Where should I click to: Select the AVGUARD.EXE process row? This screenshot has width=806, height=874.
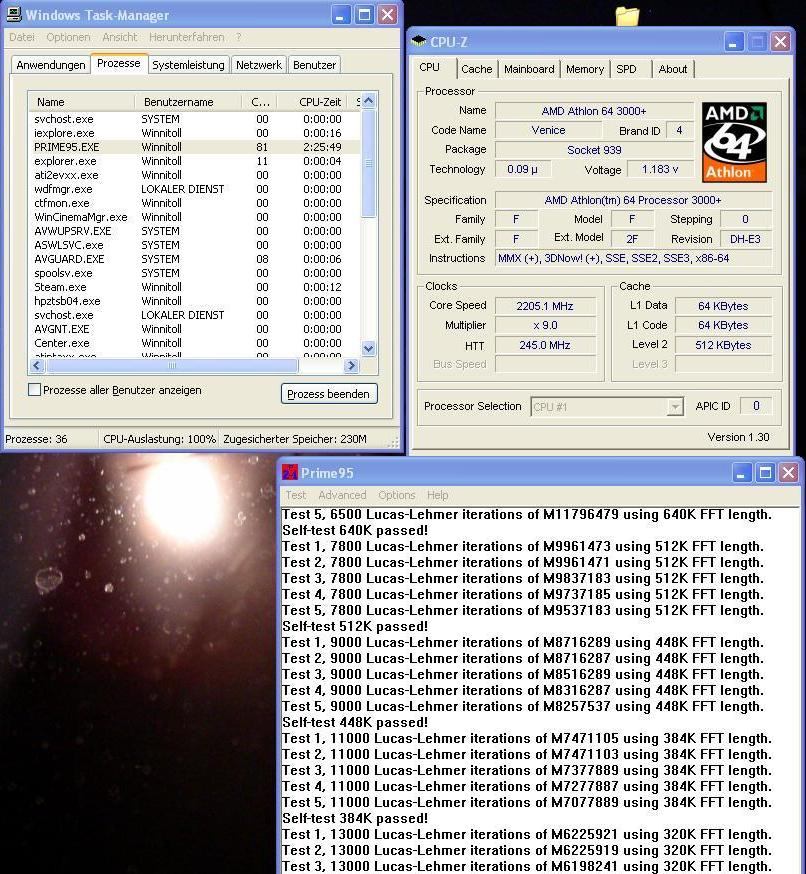tap(194, 259)
